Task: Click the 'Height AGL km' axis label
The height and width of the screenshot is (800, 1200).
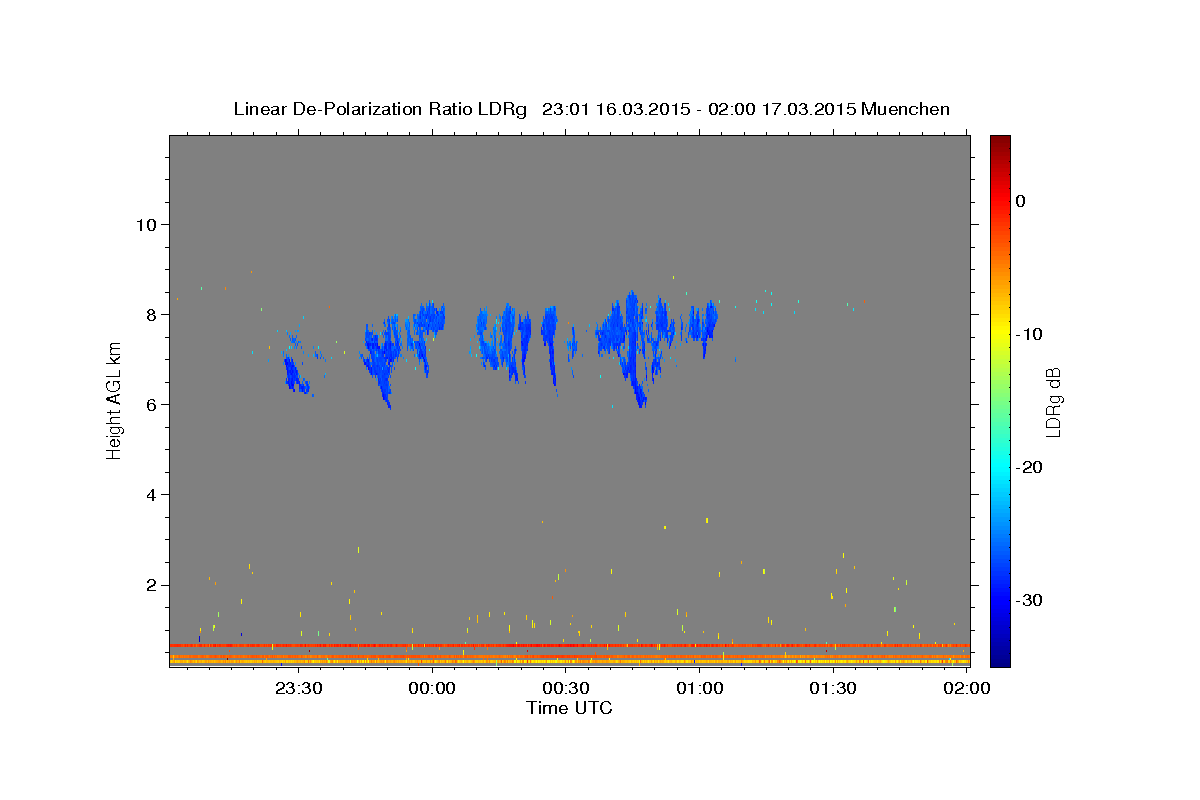Action: tap(114, 400)
